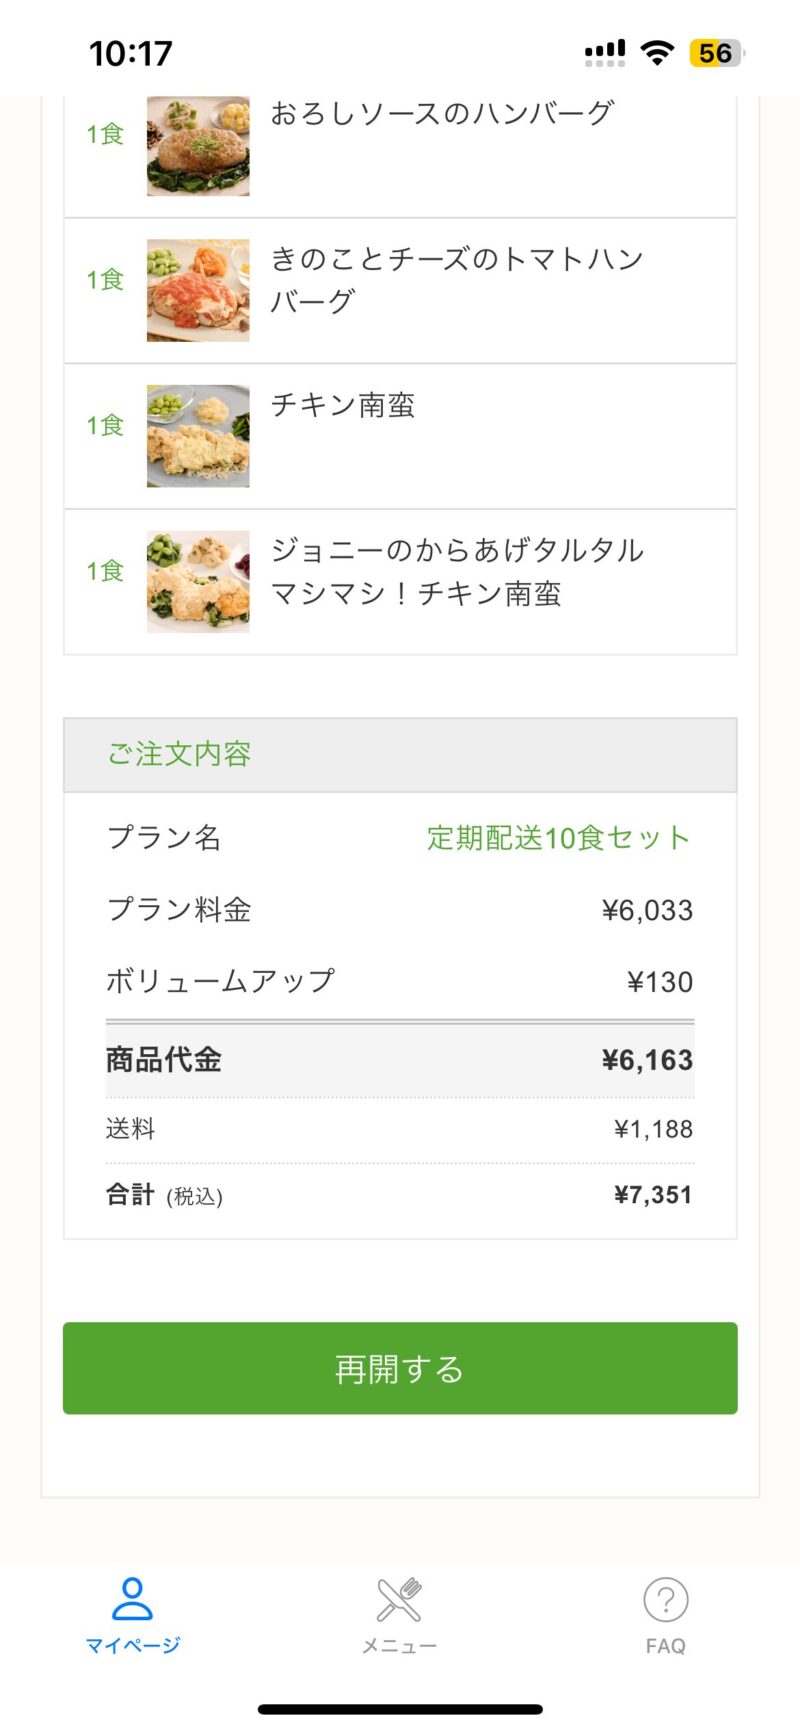Tap the おろしソースのハンバーグ meal photo
Screen dimensions: 800x1731
coord(198,146)
